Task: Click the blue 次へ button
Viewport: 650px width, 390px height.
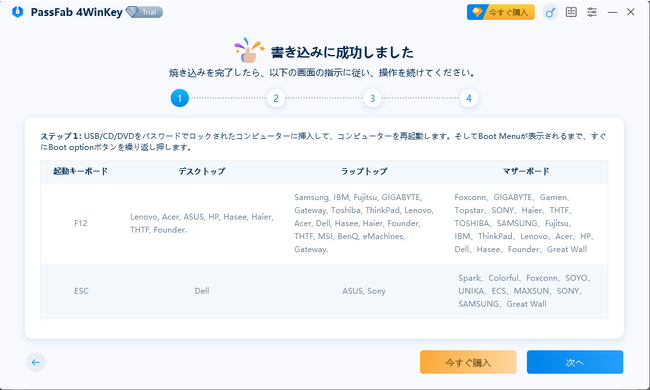Action: pyautogui.click(x=575, y=362)
